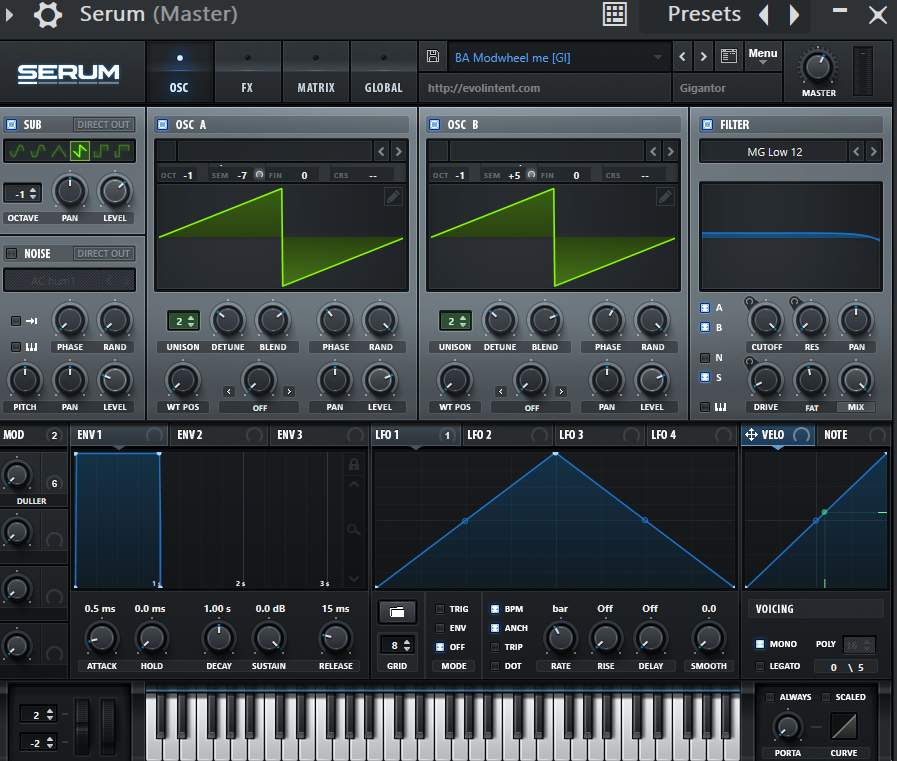Disable the FILTER module
This screenshot has height=761, width=897.
pyautogui.click(x=707, y=124)
